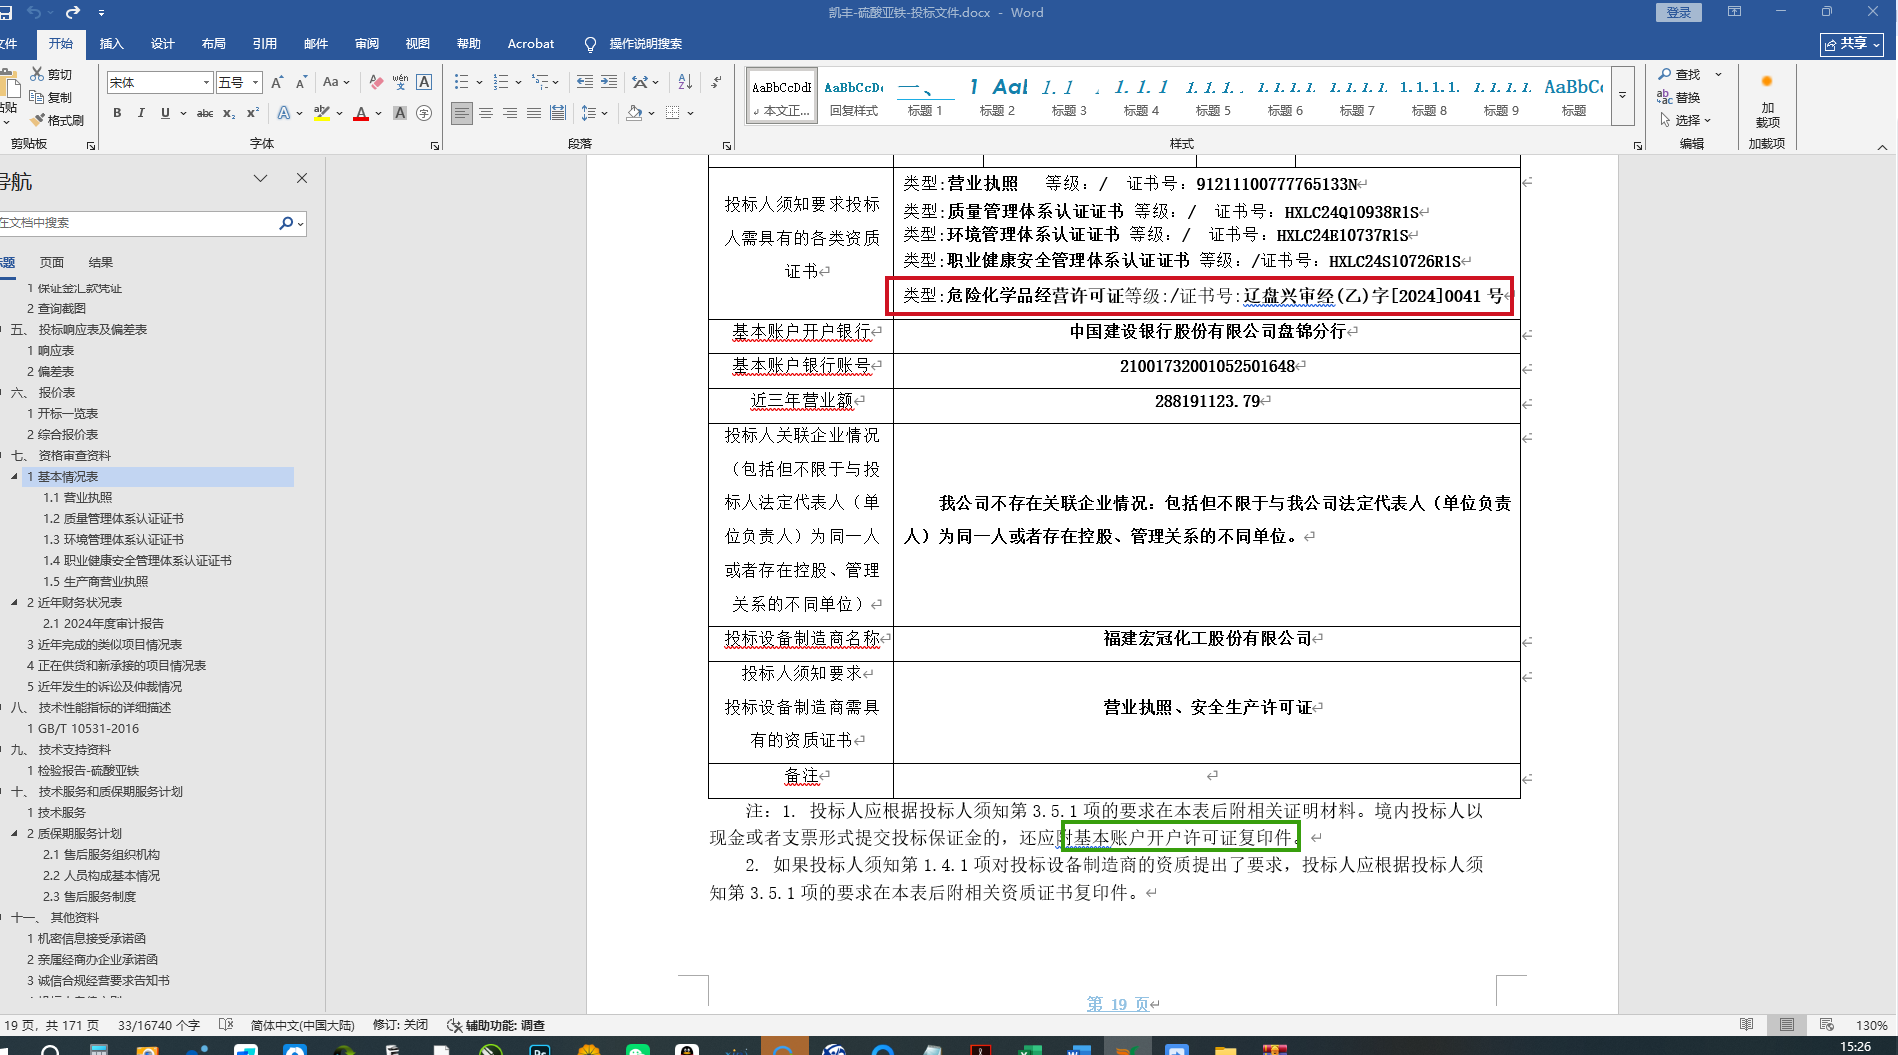
Task: Click the enclosed character (字) icon
Action: click(x=424, y=113)
